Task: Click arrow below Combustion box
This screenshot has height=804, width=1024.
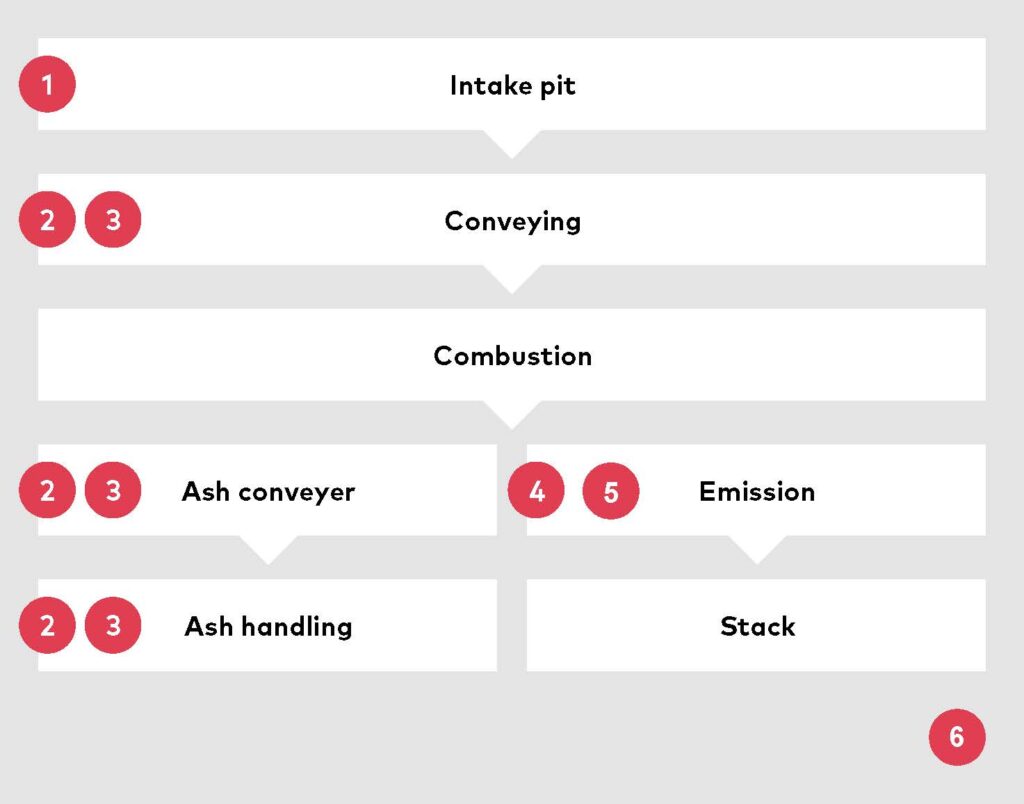Action: [512, 415]
